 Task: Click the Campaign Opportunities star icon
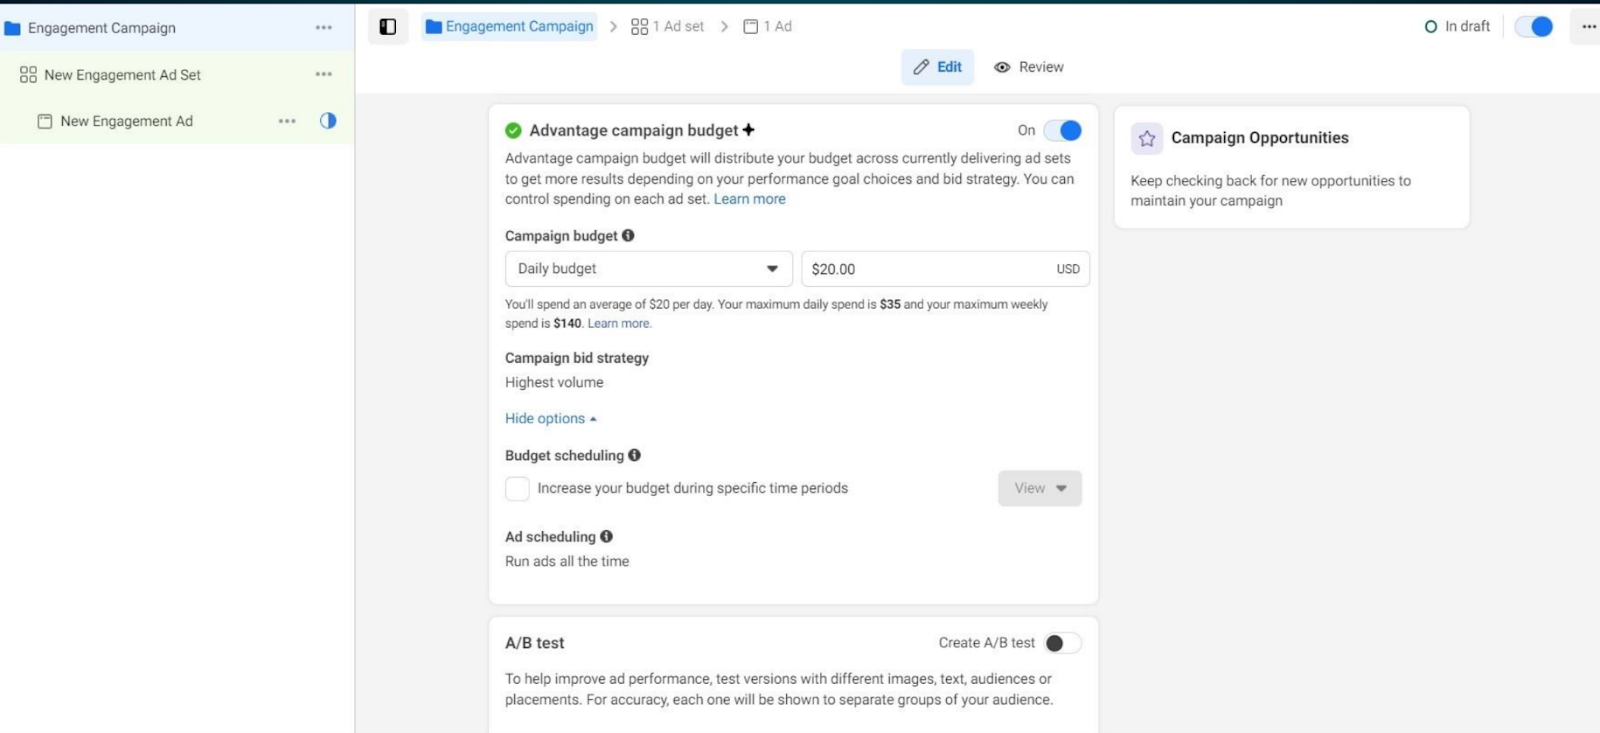click(1147, 138)
